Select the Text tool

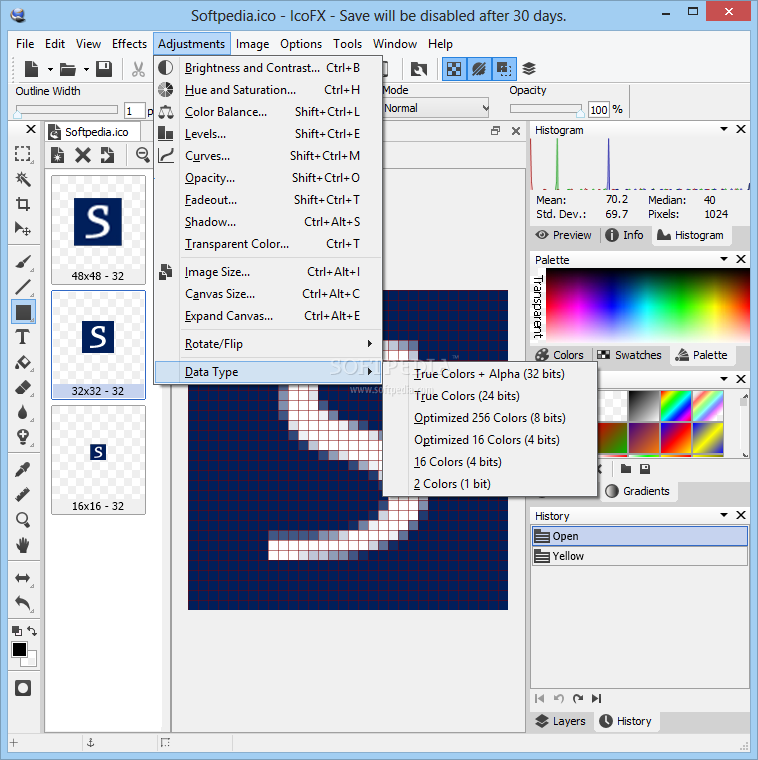pos(23,337)
